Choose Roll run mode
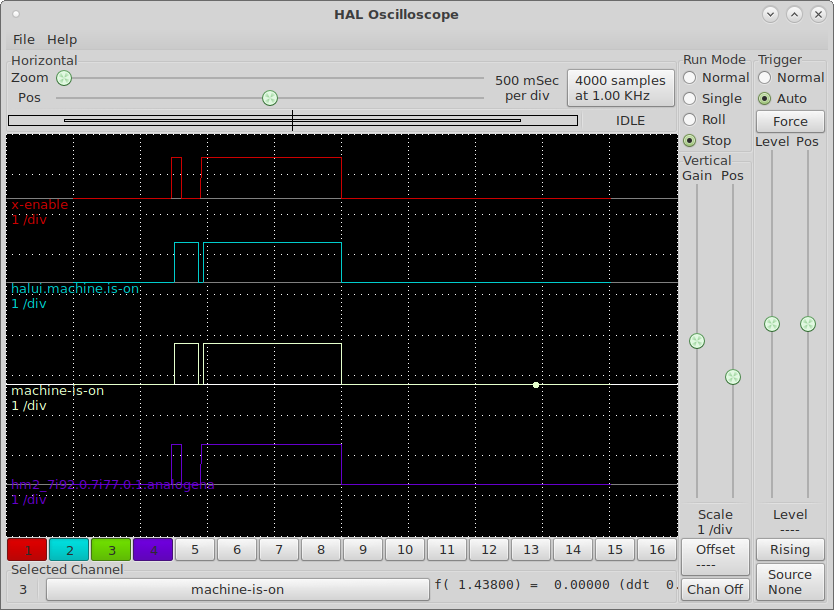The width and height of the screenshot is (834, 610). click(690, 120)
